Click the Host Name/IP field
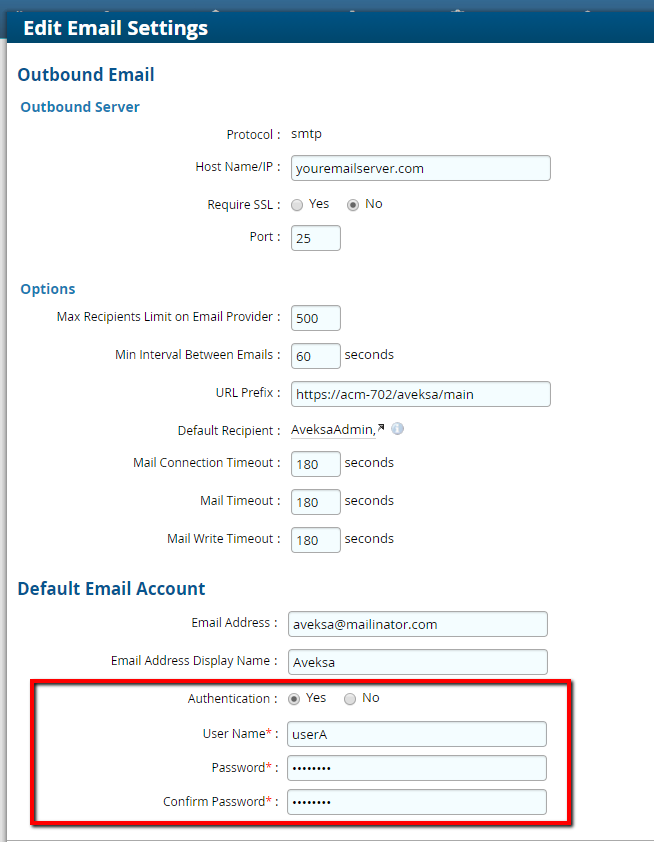Viewport: 654px width, 842px height. (420, 168)
